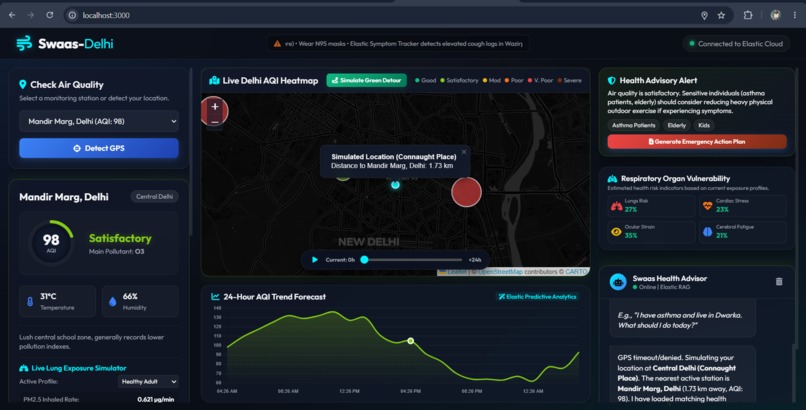This screenshot has height=410, width=806.
Task: Click the Connected to Elastic Cloud status
Action: point(736,44)
